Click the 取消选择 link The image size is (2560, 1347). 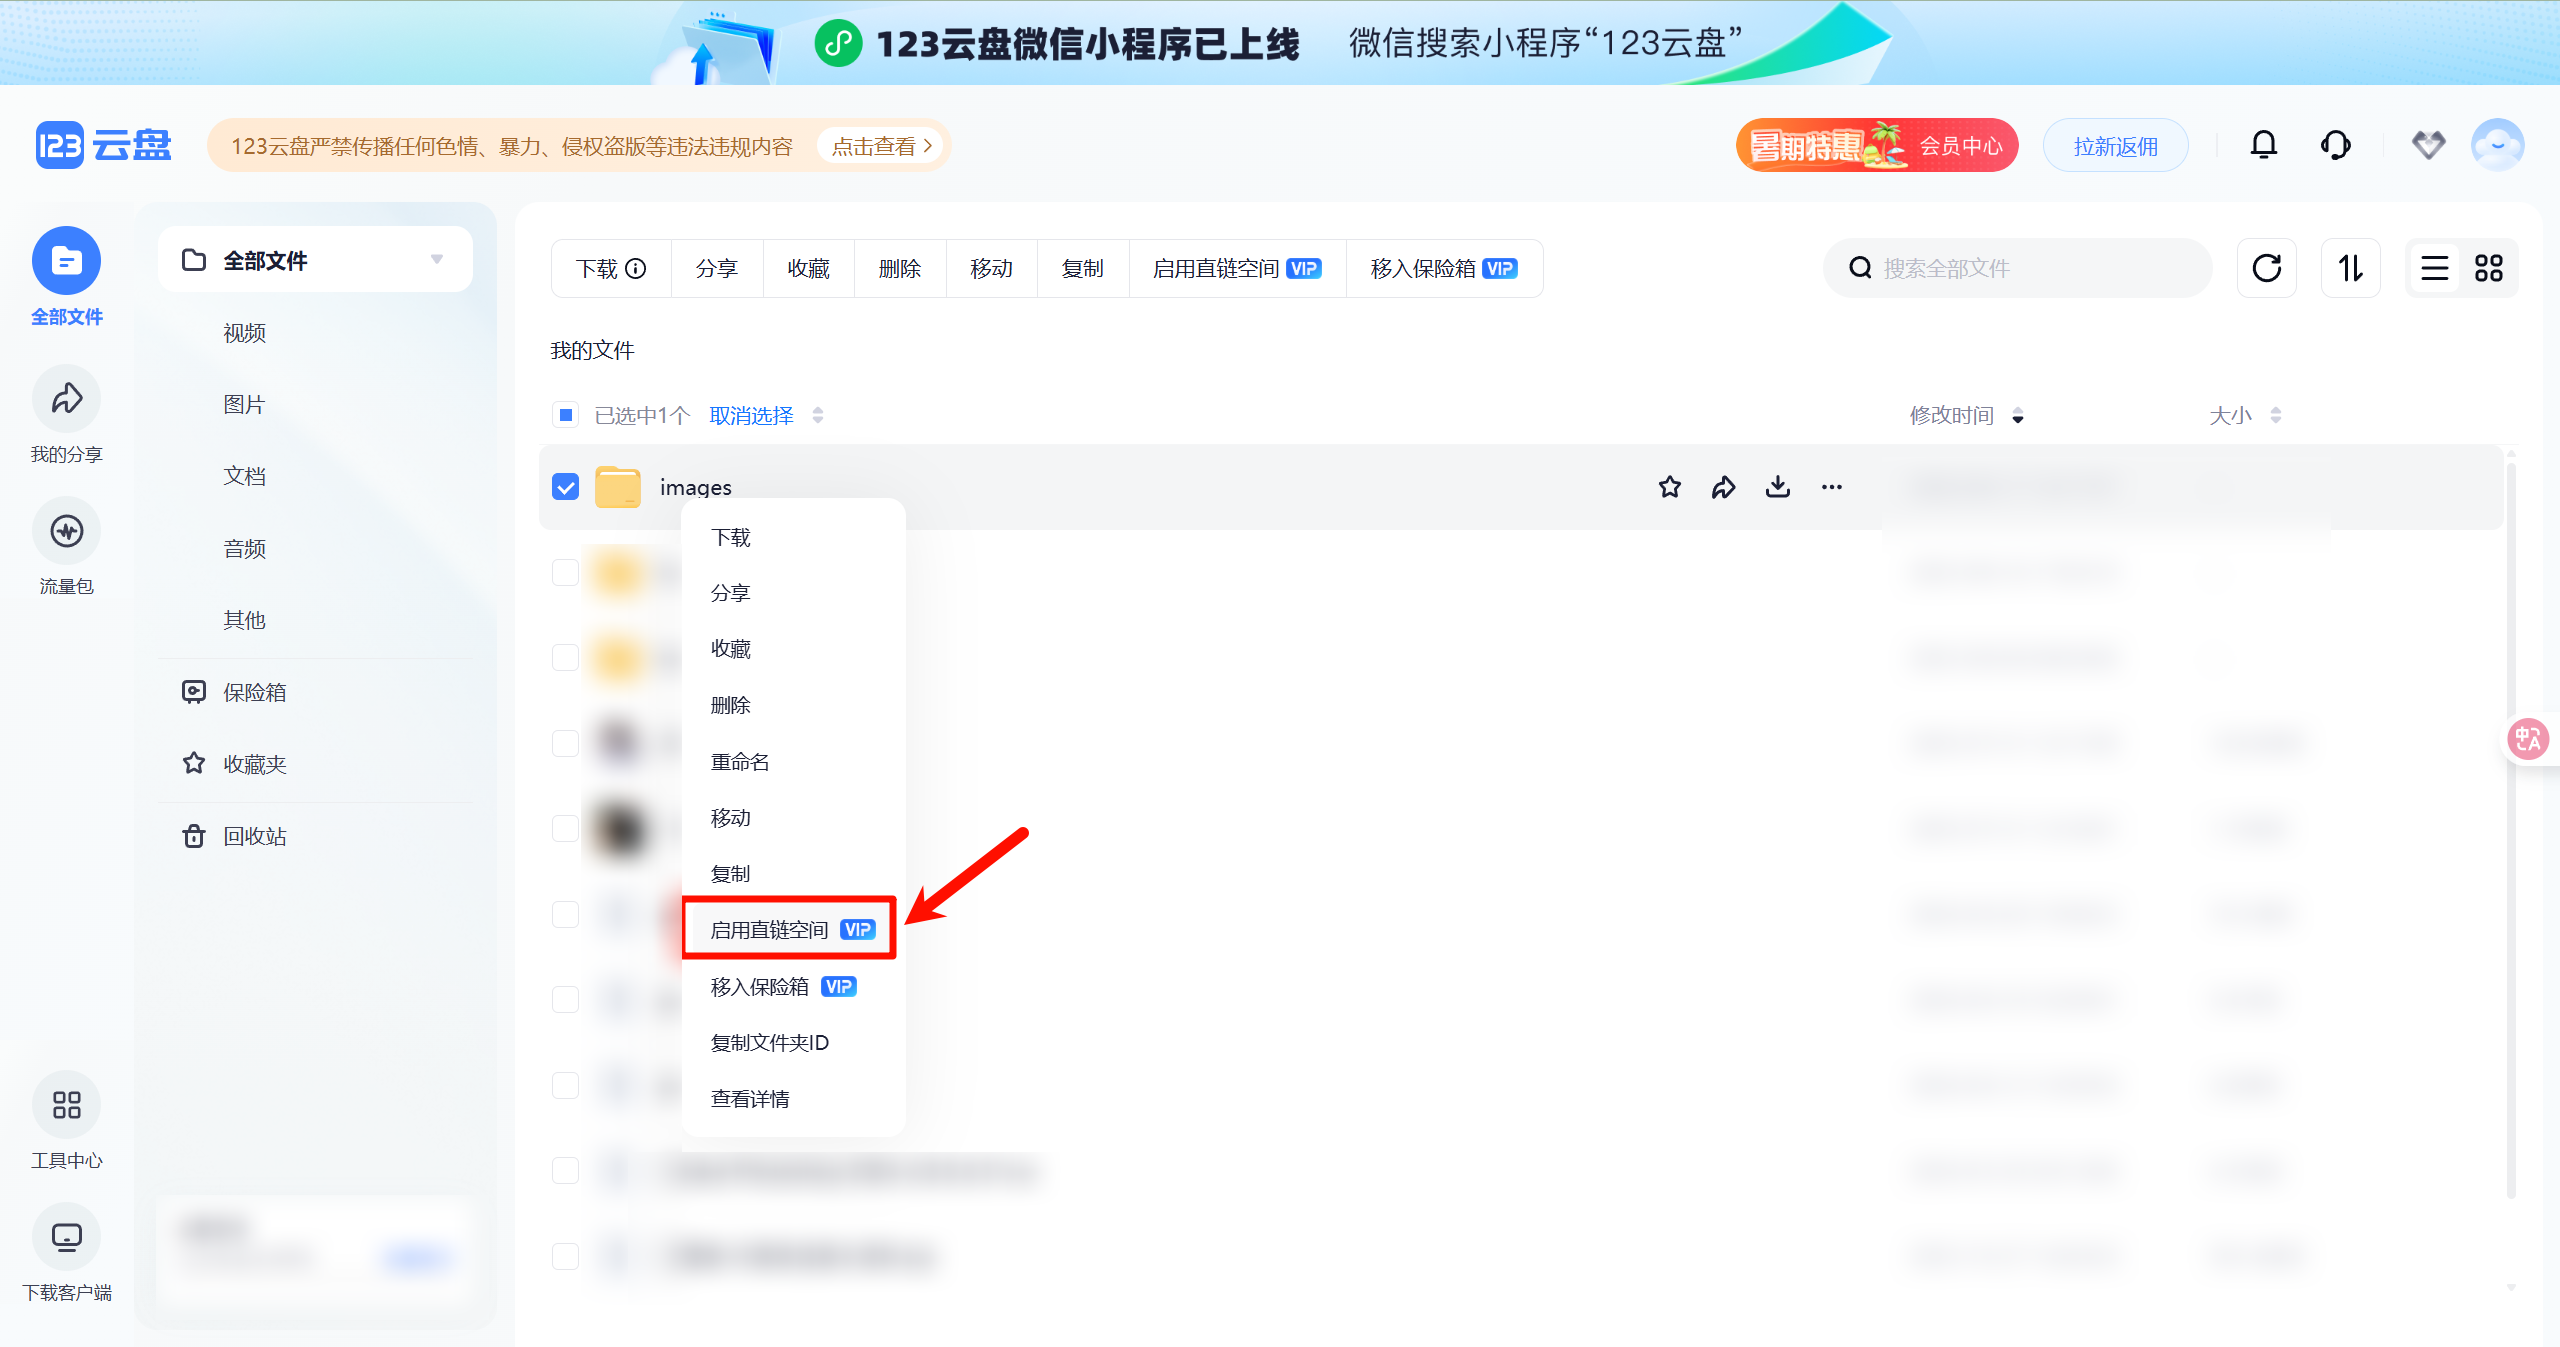coord(750,414)
